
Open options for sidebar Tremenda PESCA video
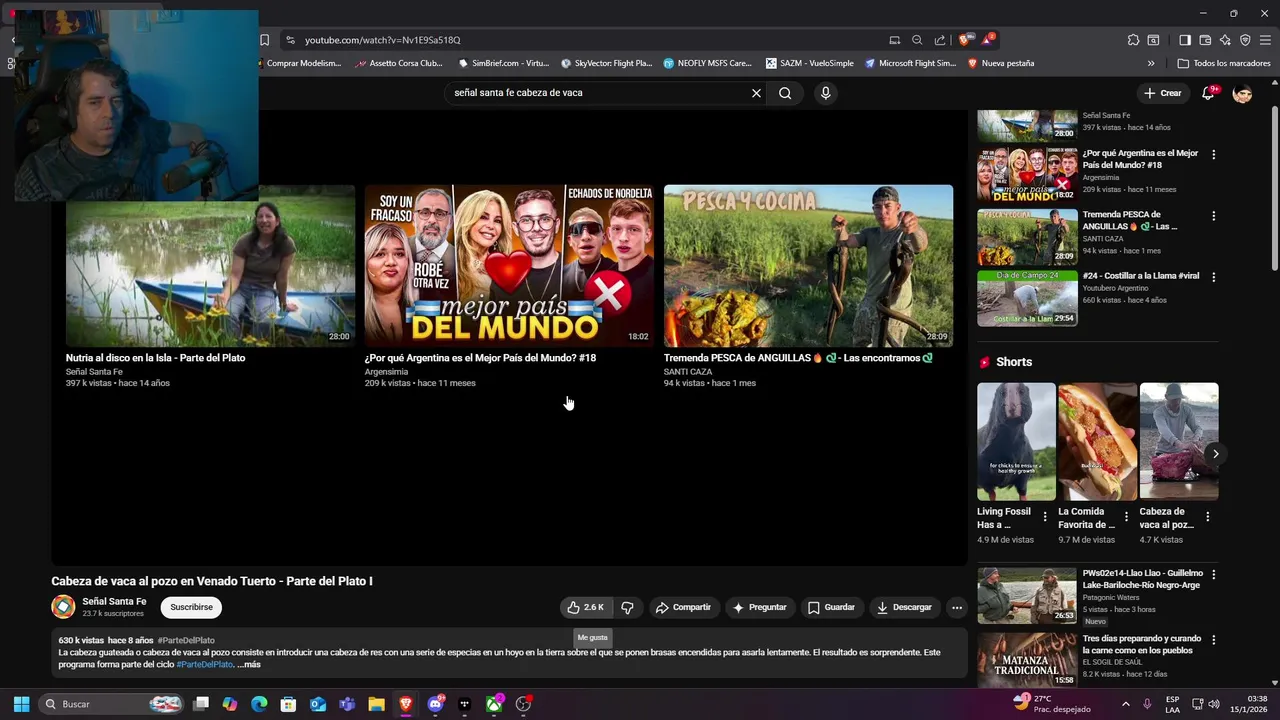[x=1213, y=216]
